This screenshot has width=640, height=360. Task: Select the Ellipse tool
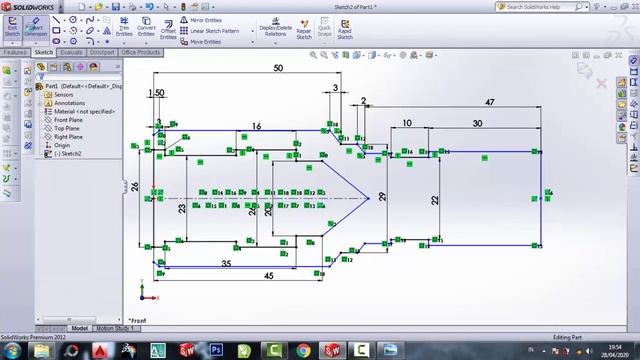click(90, 31)
